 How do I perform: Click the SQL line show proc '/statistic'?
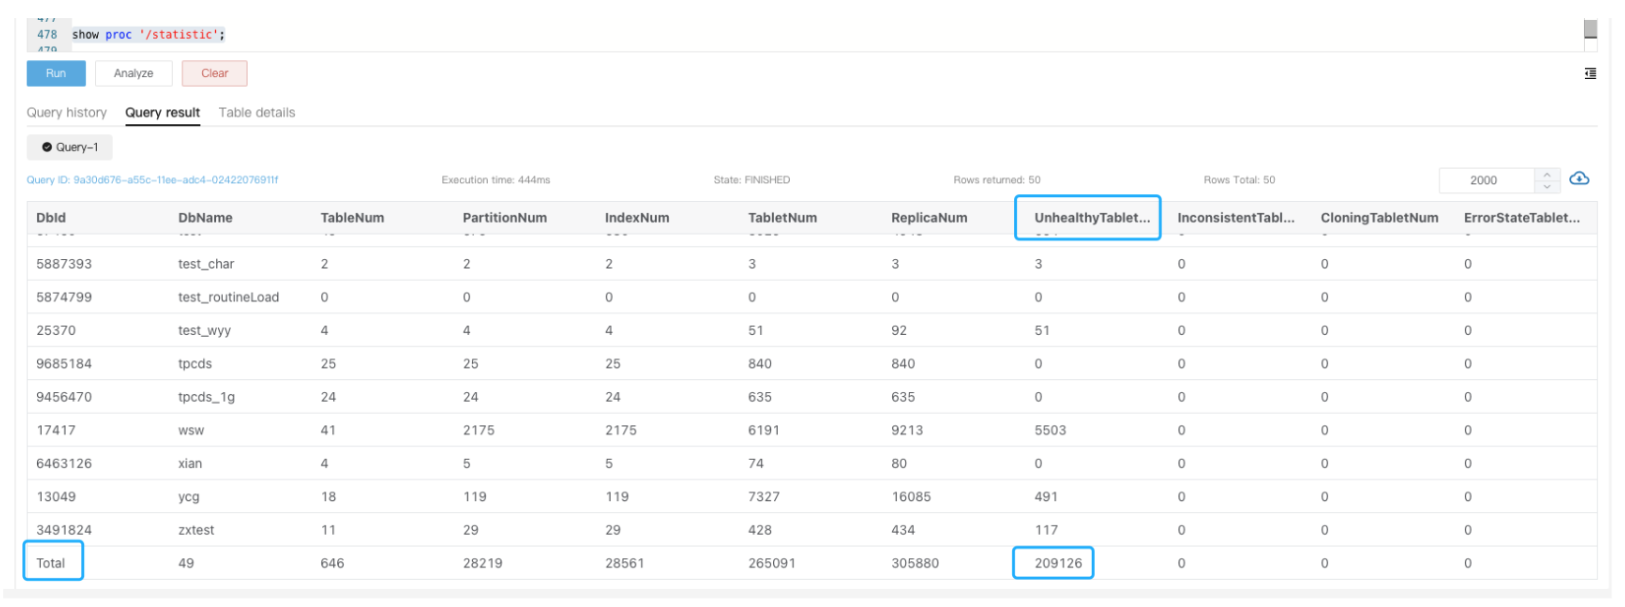148,34
